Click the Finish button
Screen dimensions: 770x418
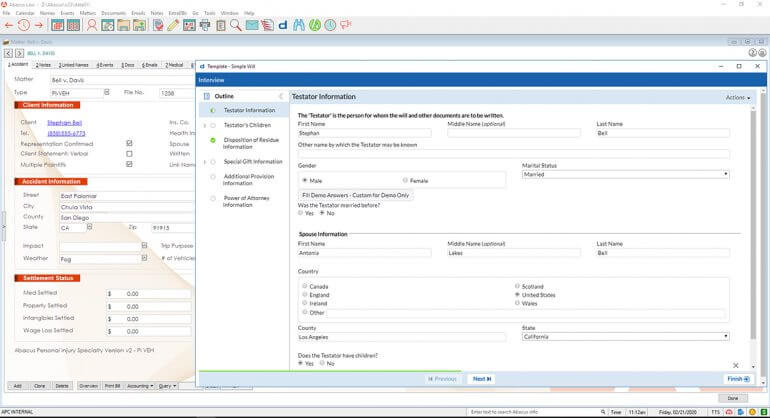[x=738, y=379]
